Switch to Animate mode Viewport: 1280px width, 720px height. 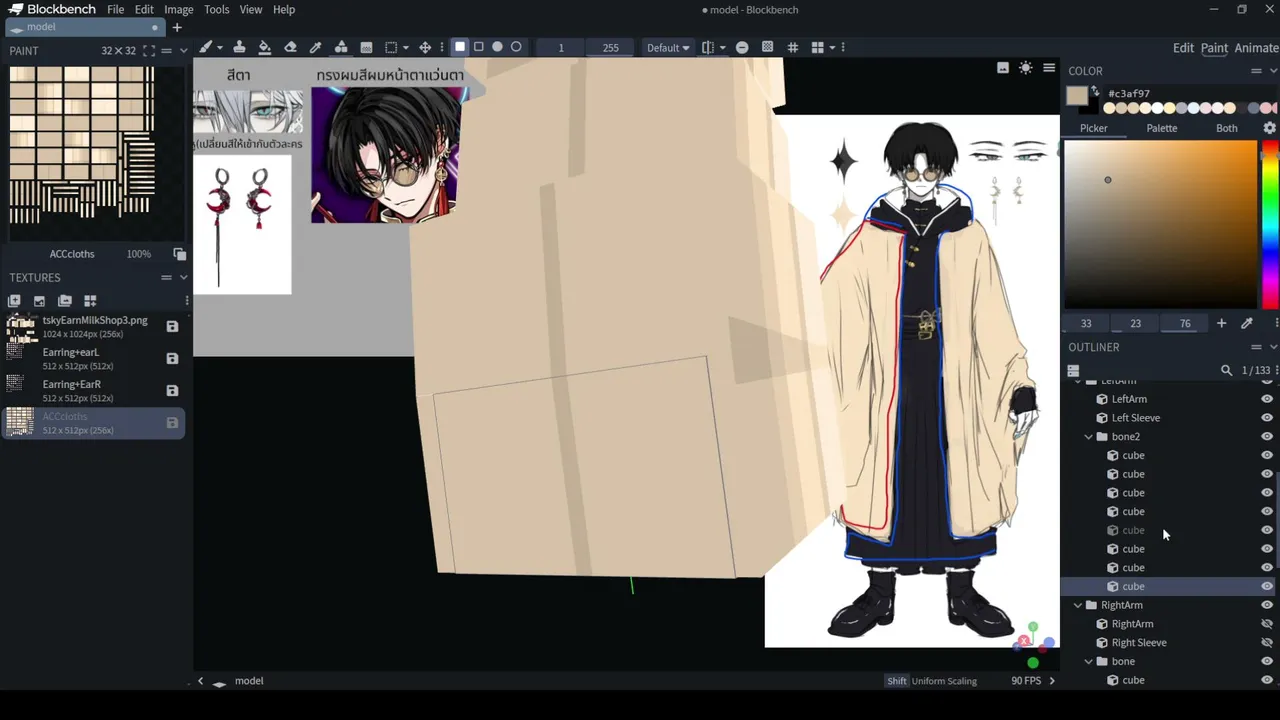tap(1256, 48)
